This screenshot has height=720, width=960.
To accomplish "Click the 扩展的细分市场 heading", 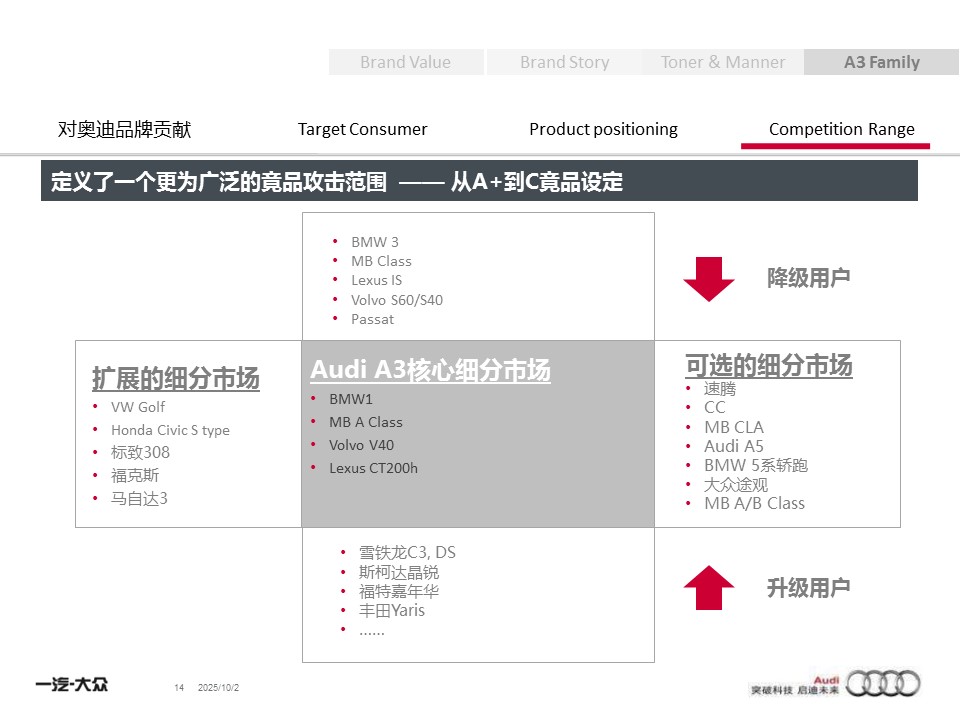I will pos(176,379).
